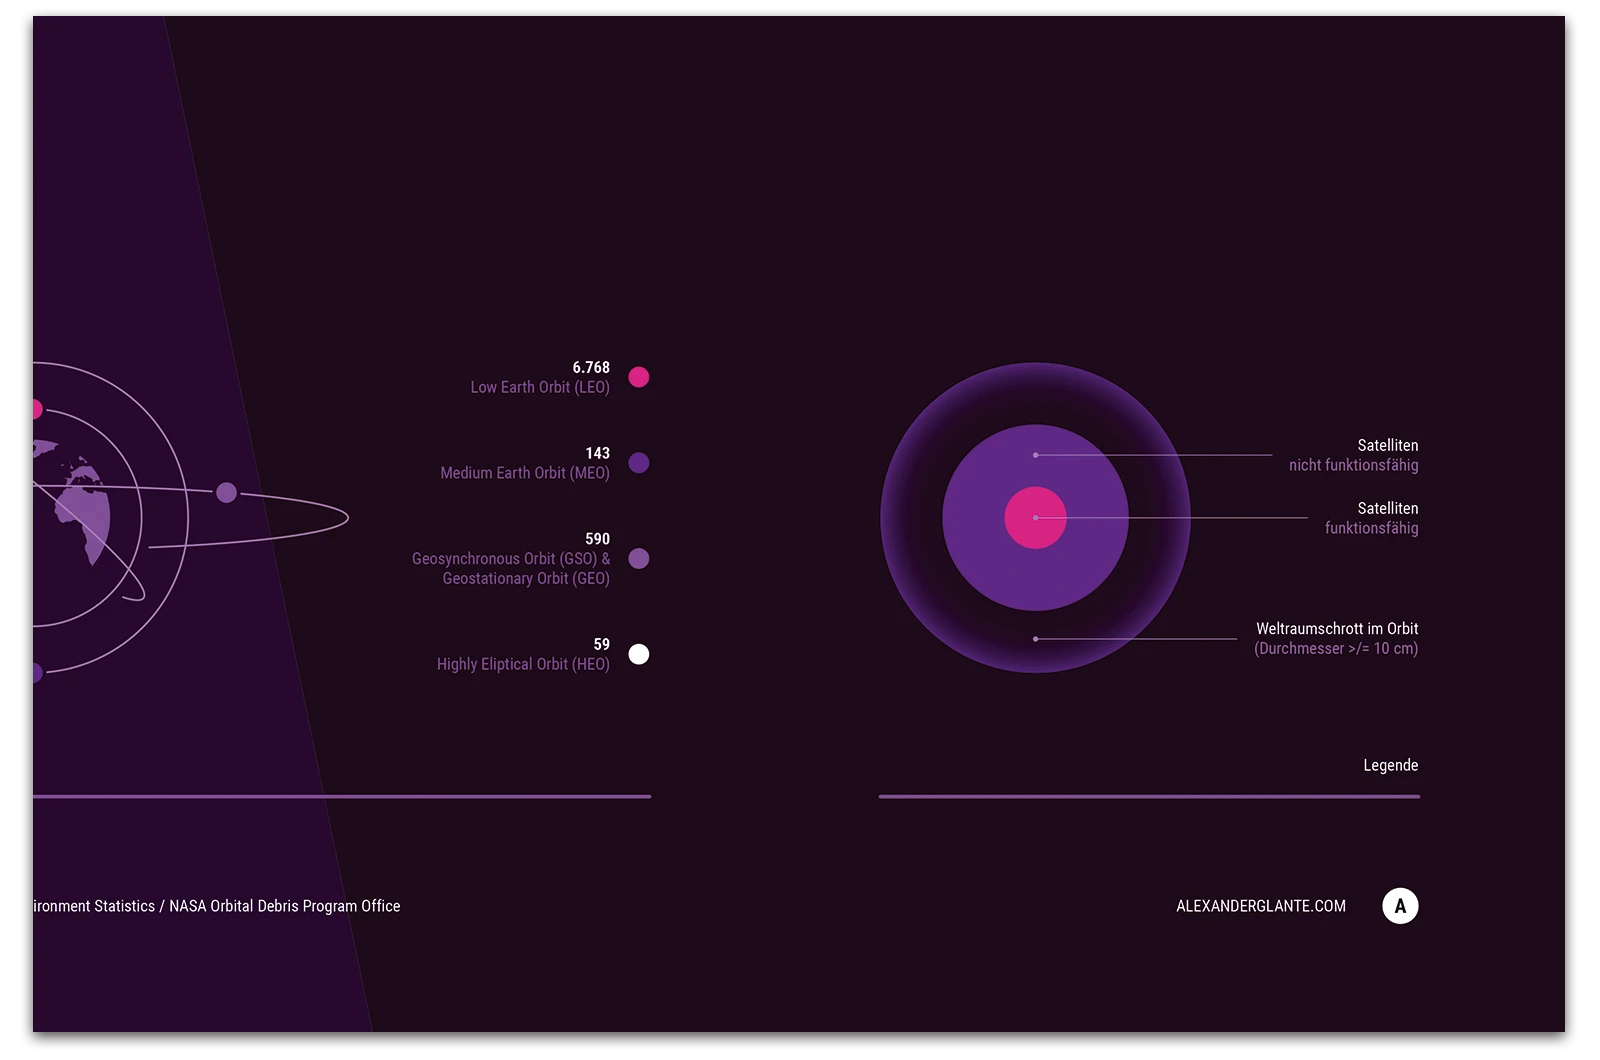Click the dark purple Medium Earth Orbit dot
1600x1060 pixels.
[x=638, y=463]
